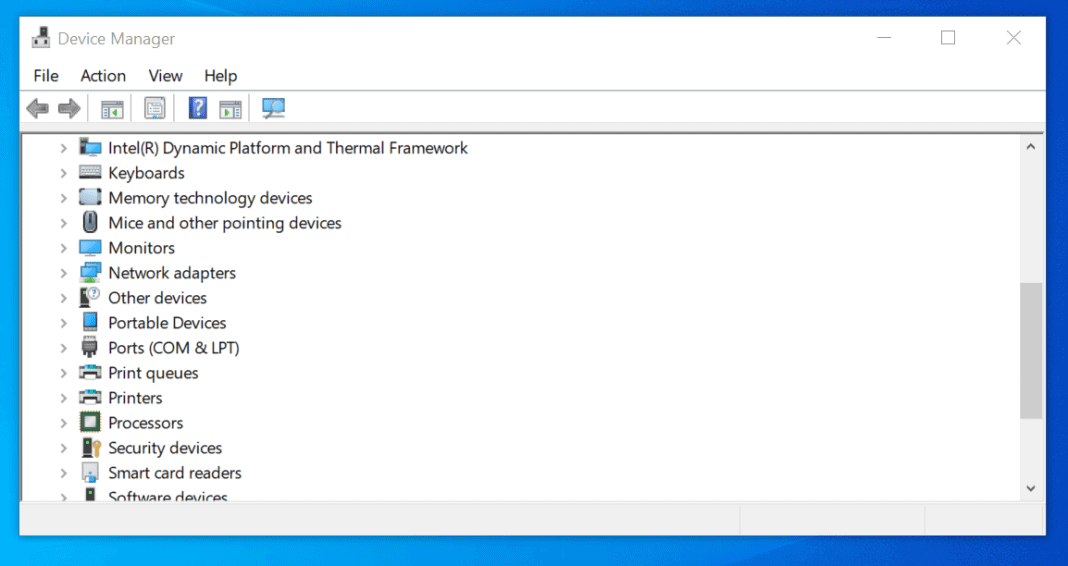
Task: Expand the Keyboards node
Action: click(x=63, y=173)
